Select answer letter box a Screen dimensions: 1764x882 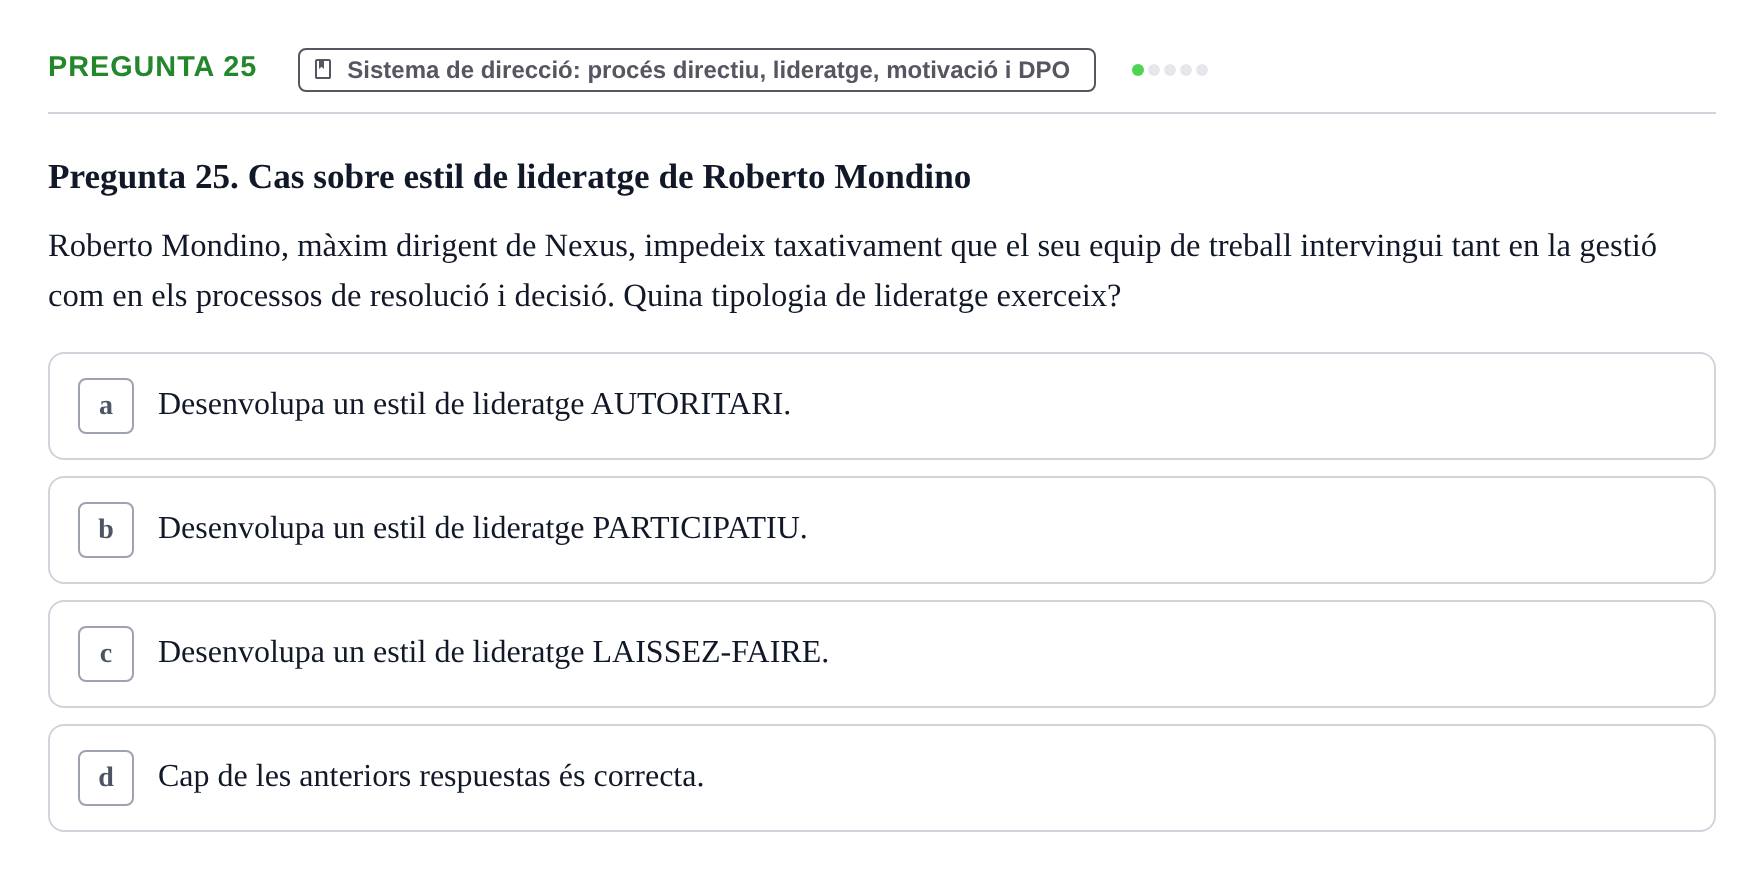tap(106, 406)
